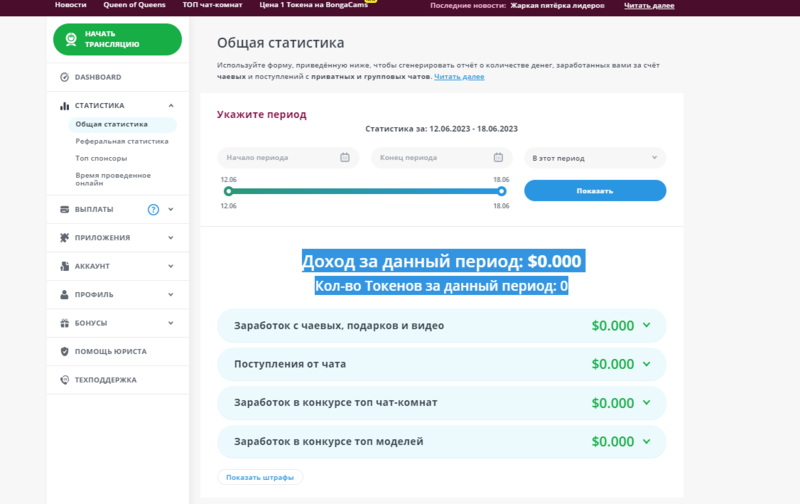The image size is (800, 504).
Task: Click the question mark help icon near Выплаты
Action: point(153,210)
